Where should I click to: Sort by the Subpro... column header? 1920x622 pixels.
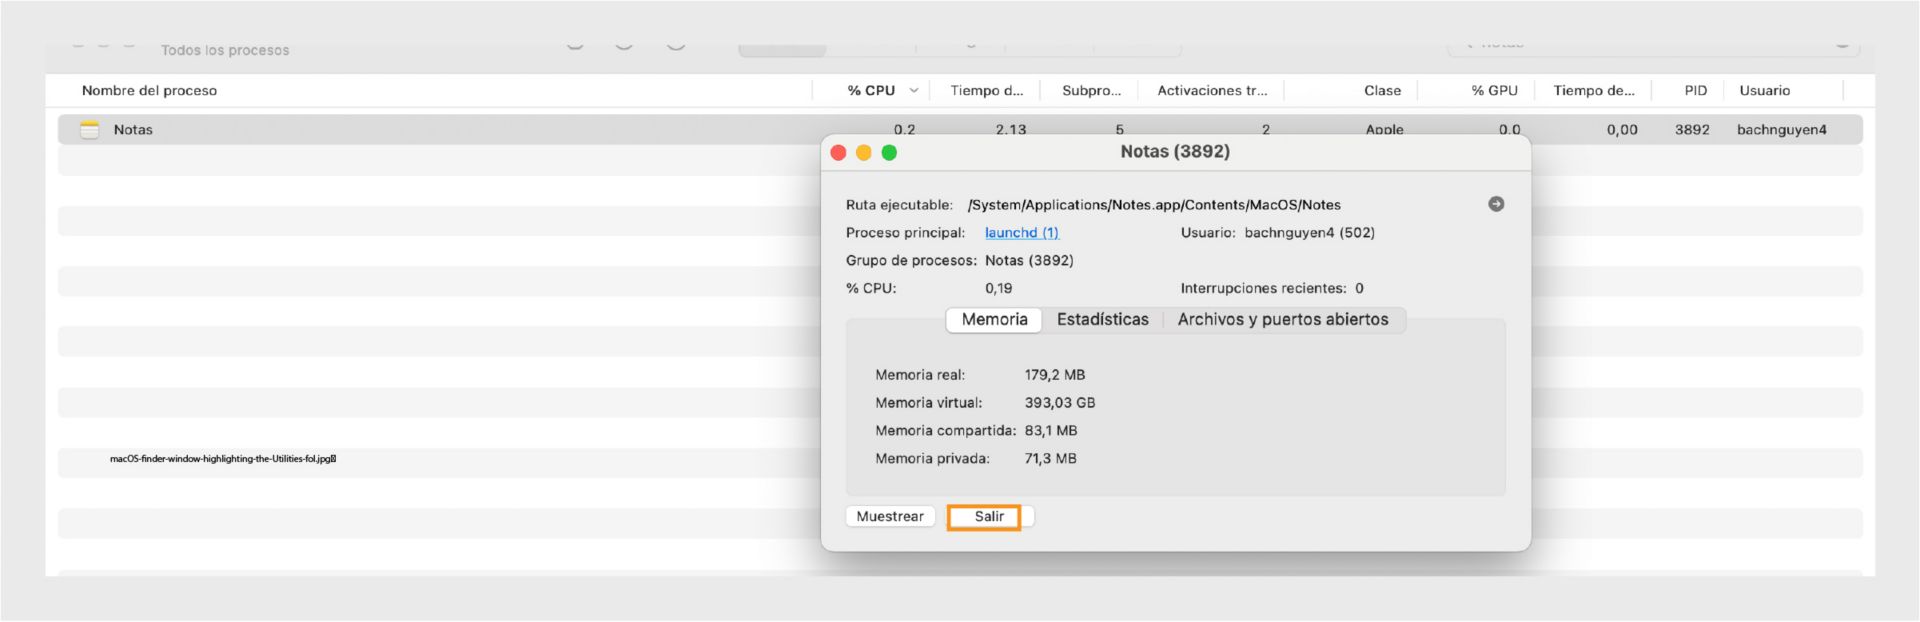(1091, 91)
